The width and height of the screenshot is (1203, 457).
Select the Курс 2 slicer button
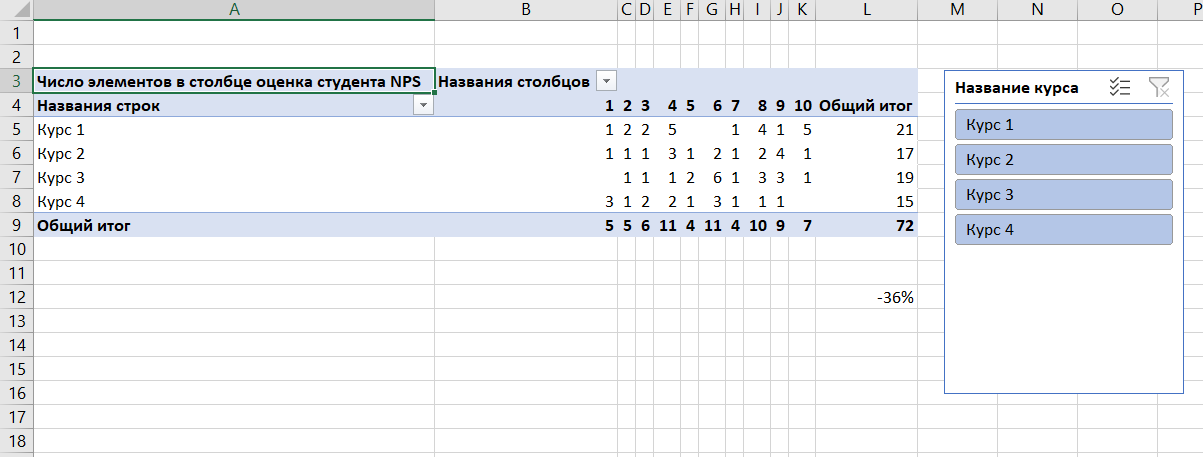click(x=1063, y=160)
